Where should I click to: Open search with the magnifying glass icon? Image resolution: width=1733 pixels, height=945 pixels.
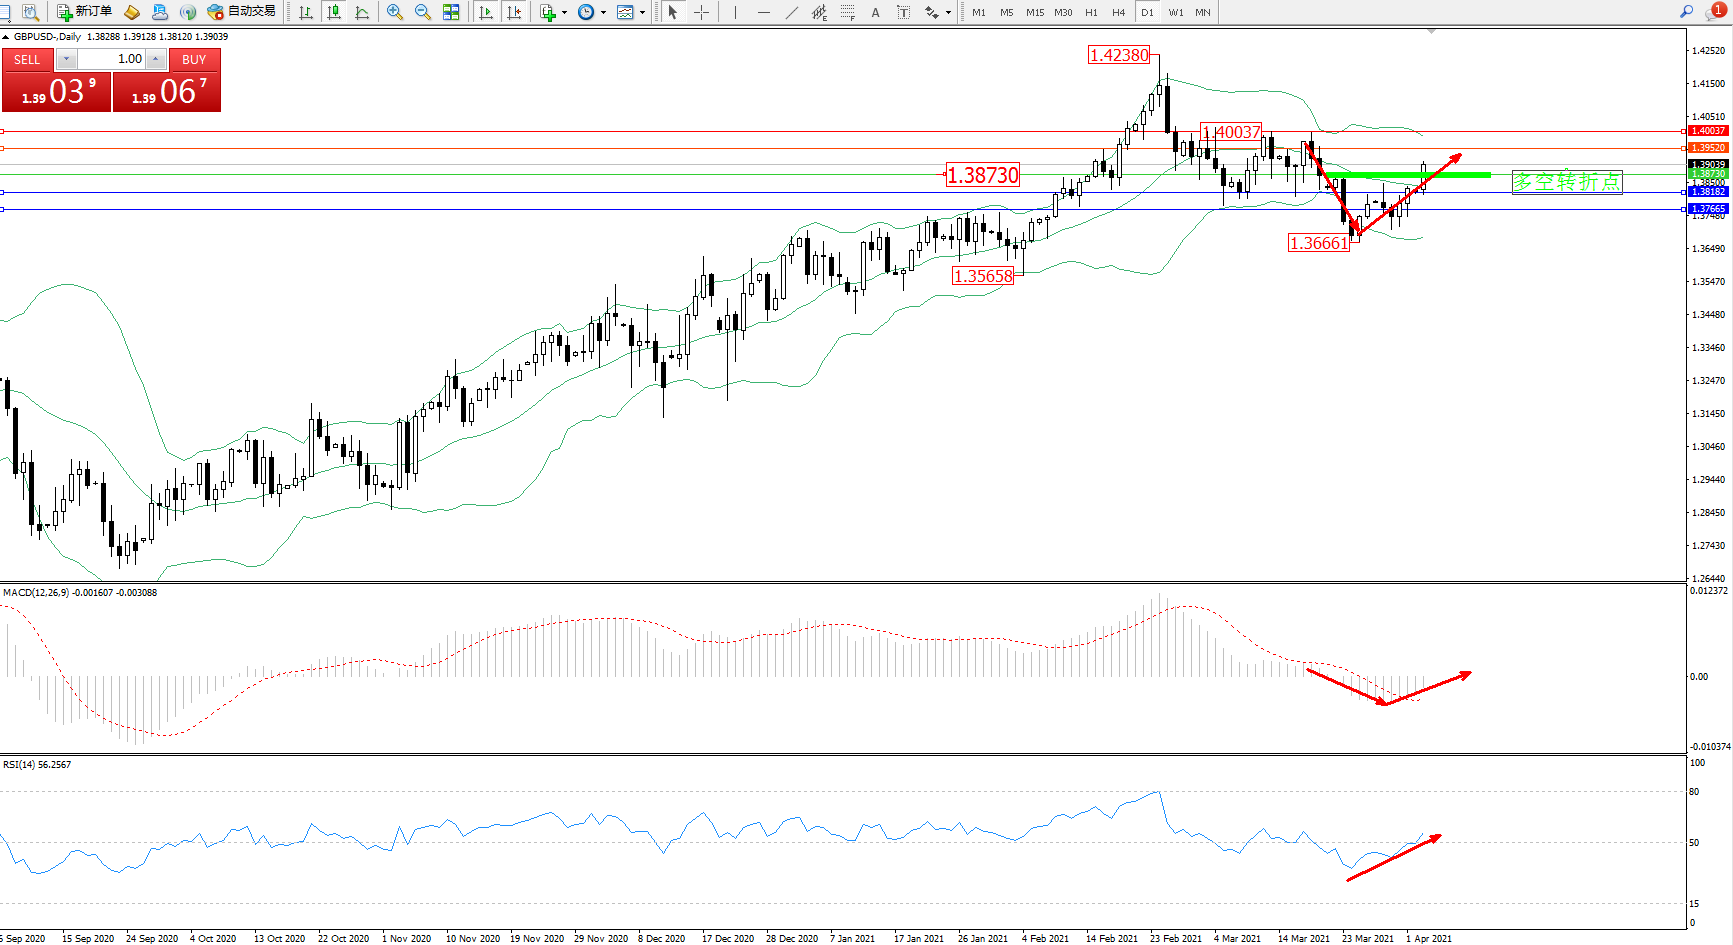1686,12
